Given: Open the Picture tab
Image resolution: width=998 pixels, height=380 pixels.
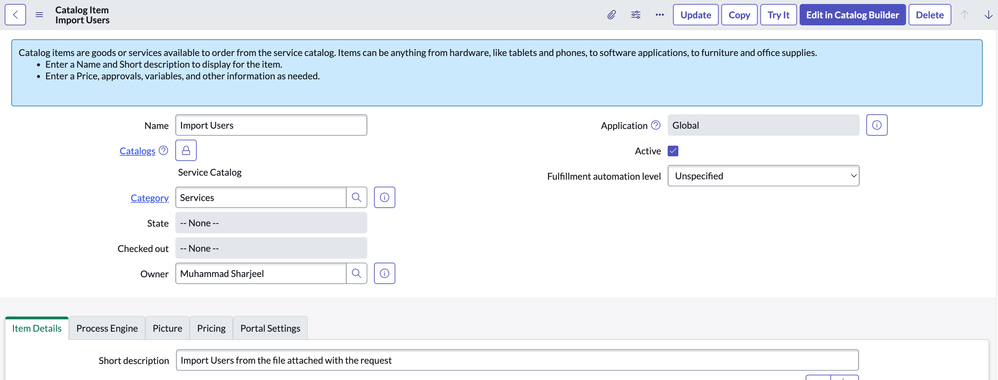Looking at the screenshot, I should 167,328.
